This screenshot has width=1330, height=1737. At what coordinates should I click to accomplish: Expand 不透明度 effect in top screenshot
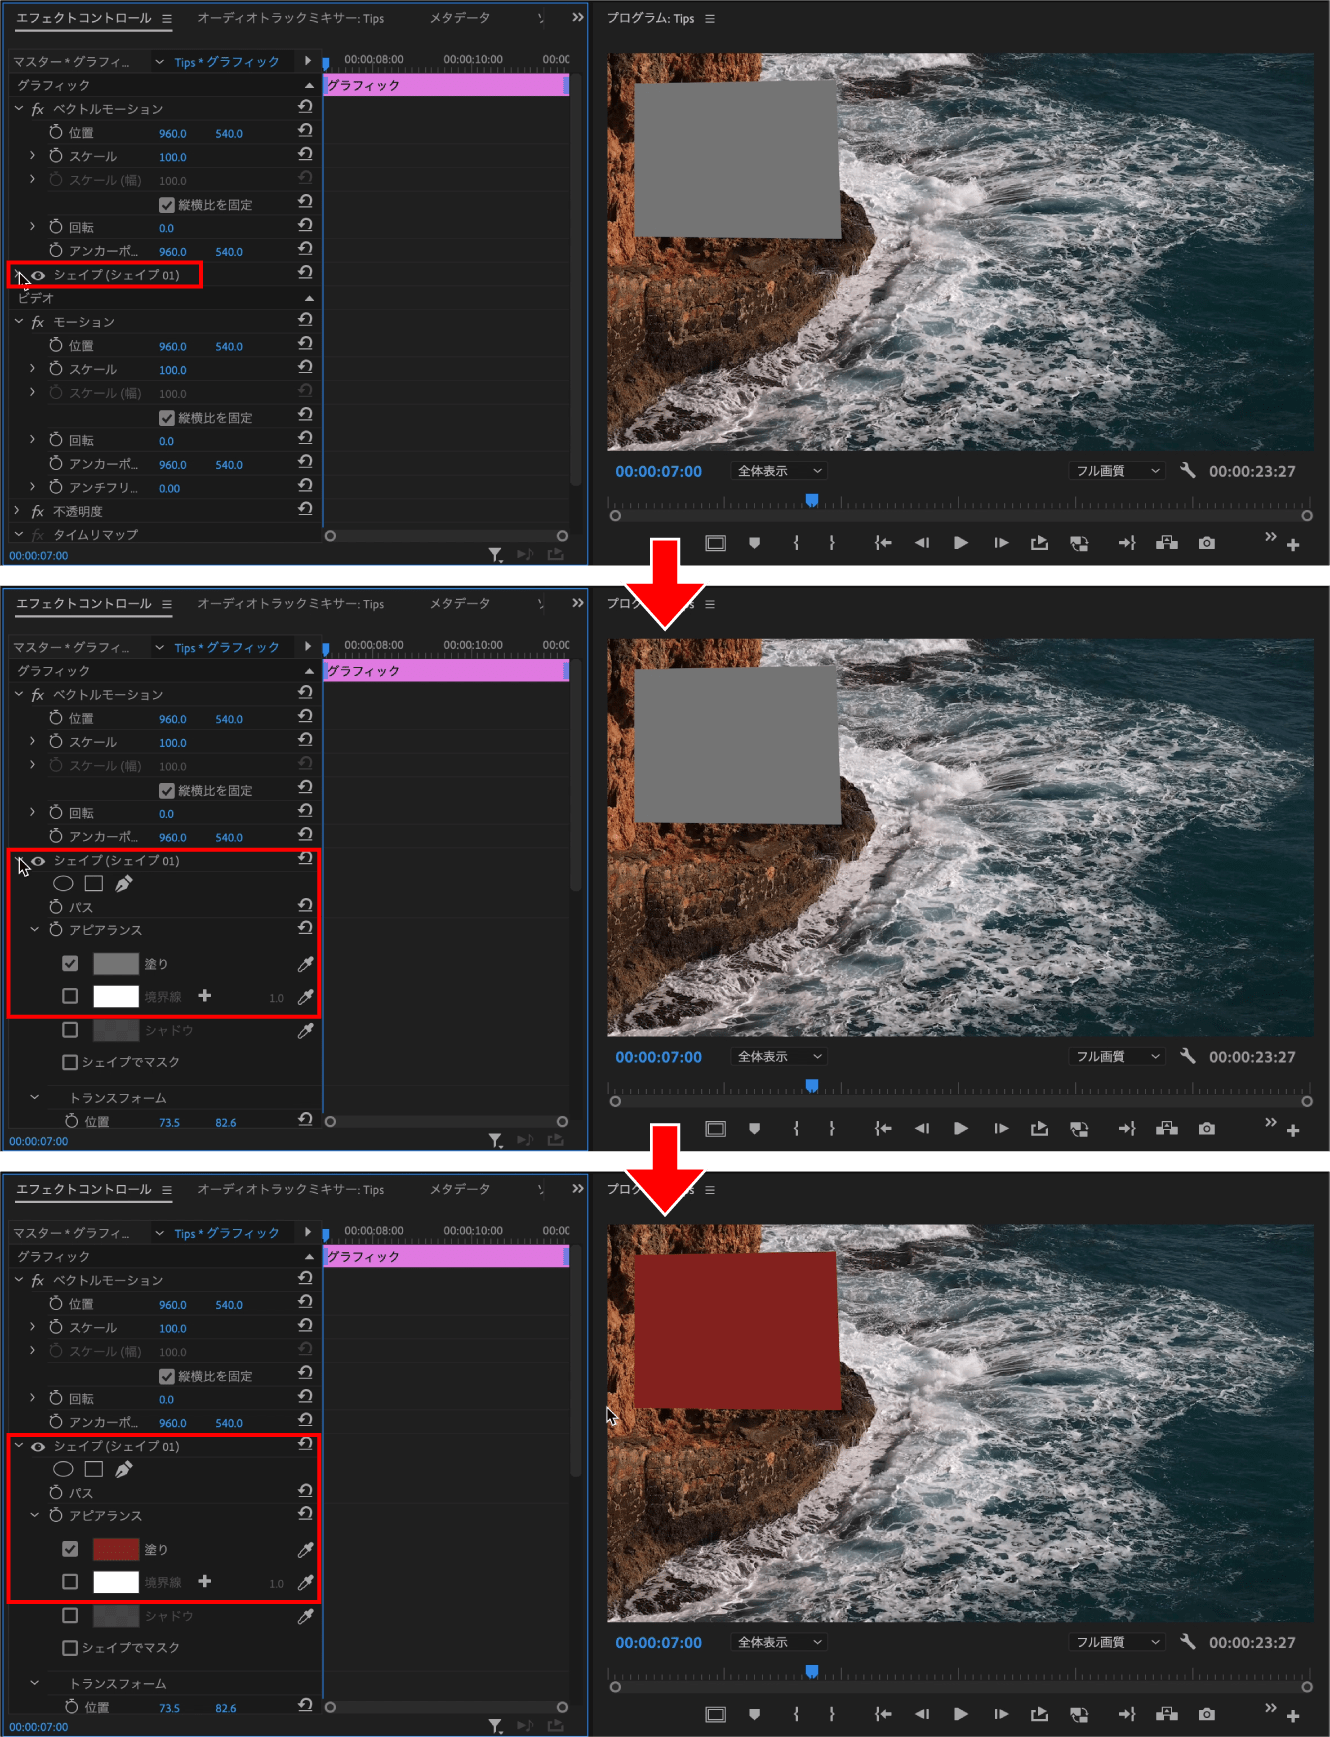(x=17, y=511)
